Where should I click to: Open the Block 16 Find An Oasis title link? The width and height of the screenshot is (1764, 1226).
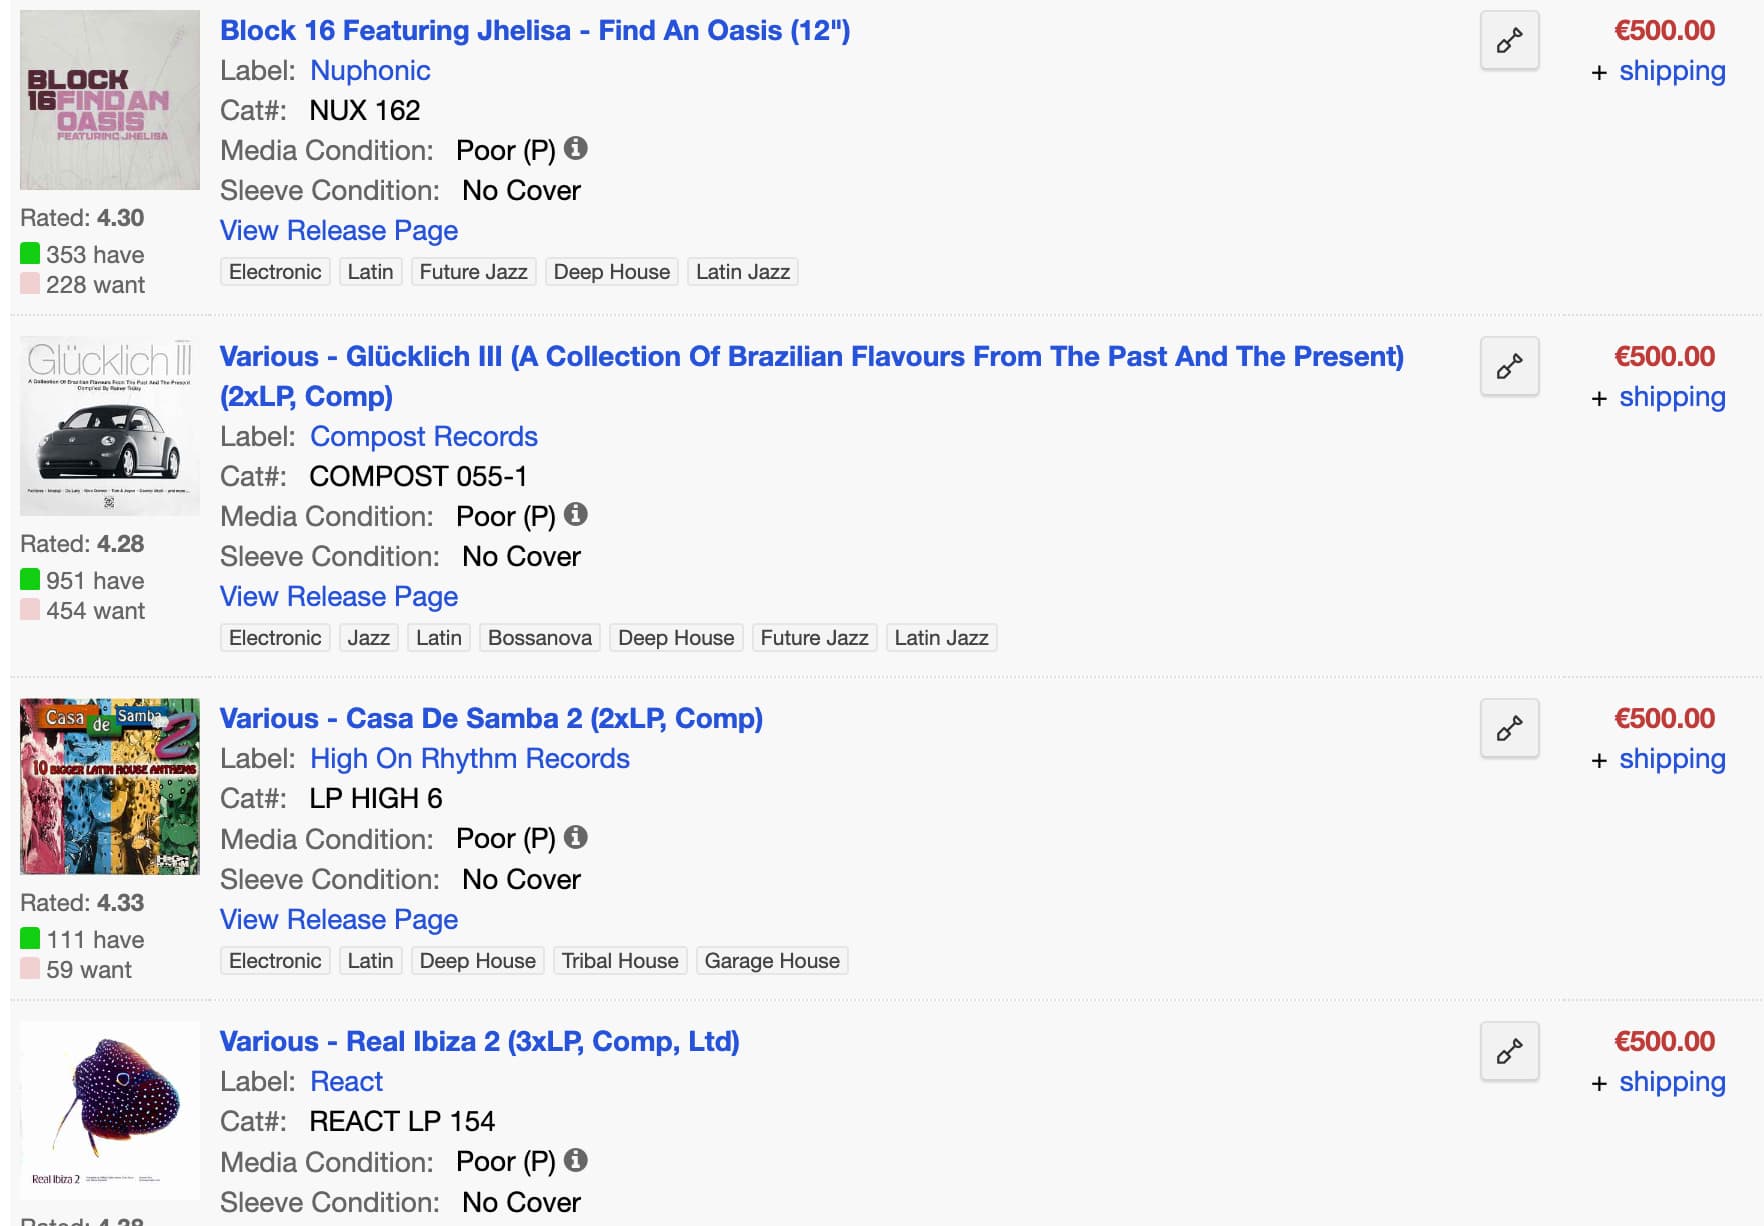point(535,31)
